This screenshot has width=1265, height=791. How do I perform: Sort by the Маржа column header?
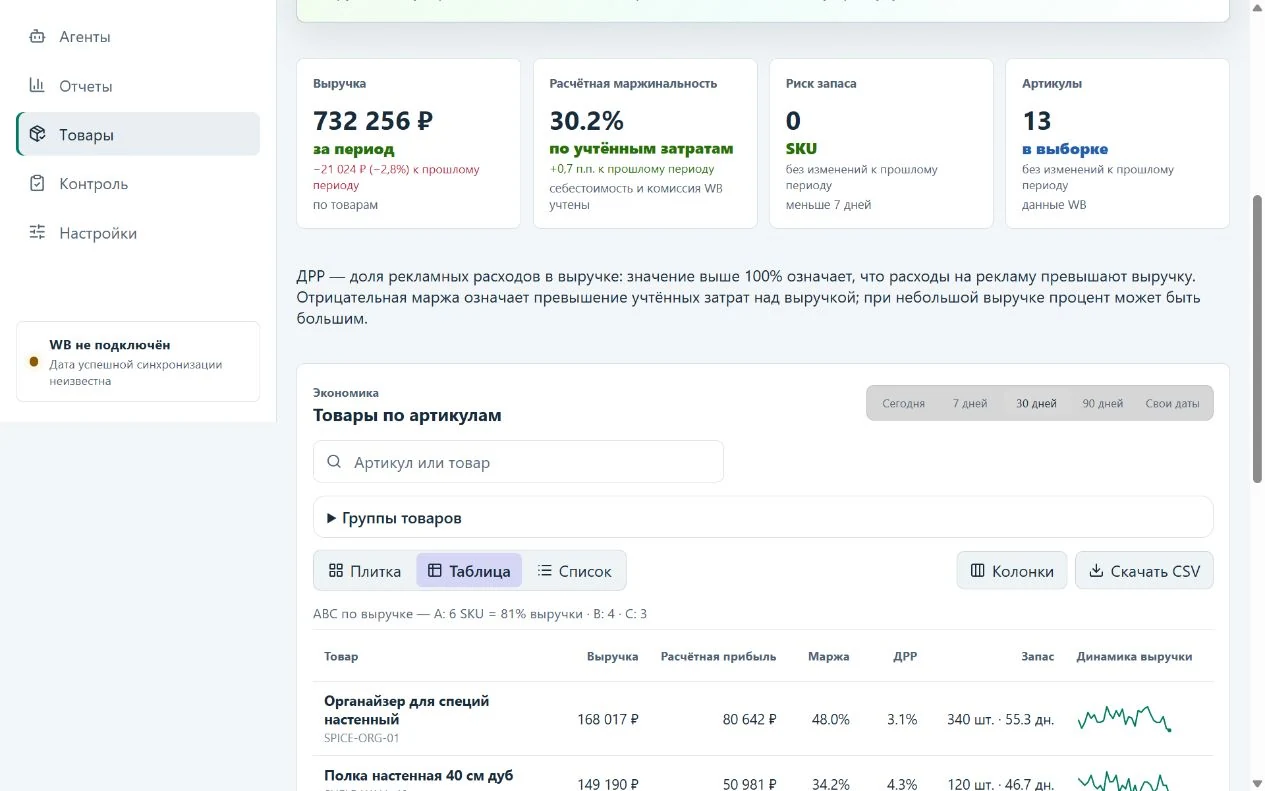click(829, 657)
